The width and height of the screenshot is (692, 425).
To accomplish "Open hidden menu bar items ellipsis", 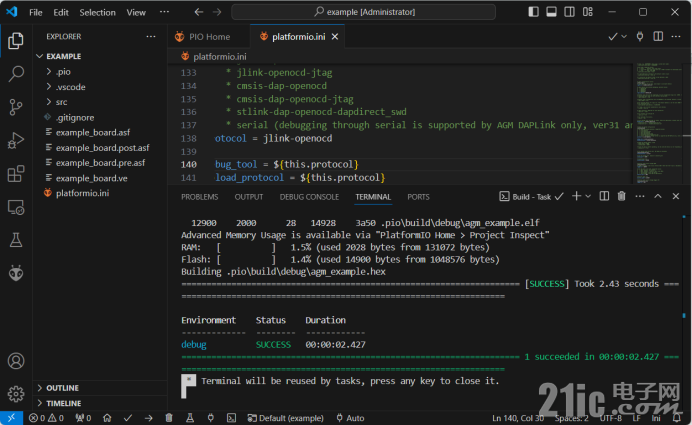I will (164, 12).
